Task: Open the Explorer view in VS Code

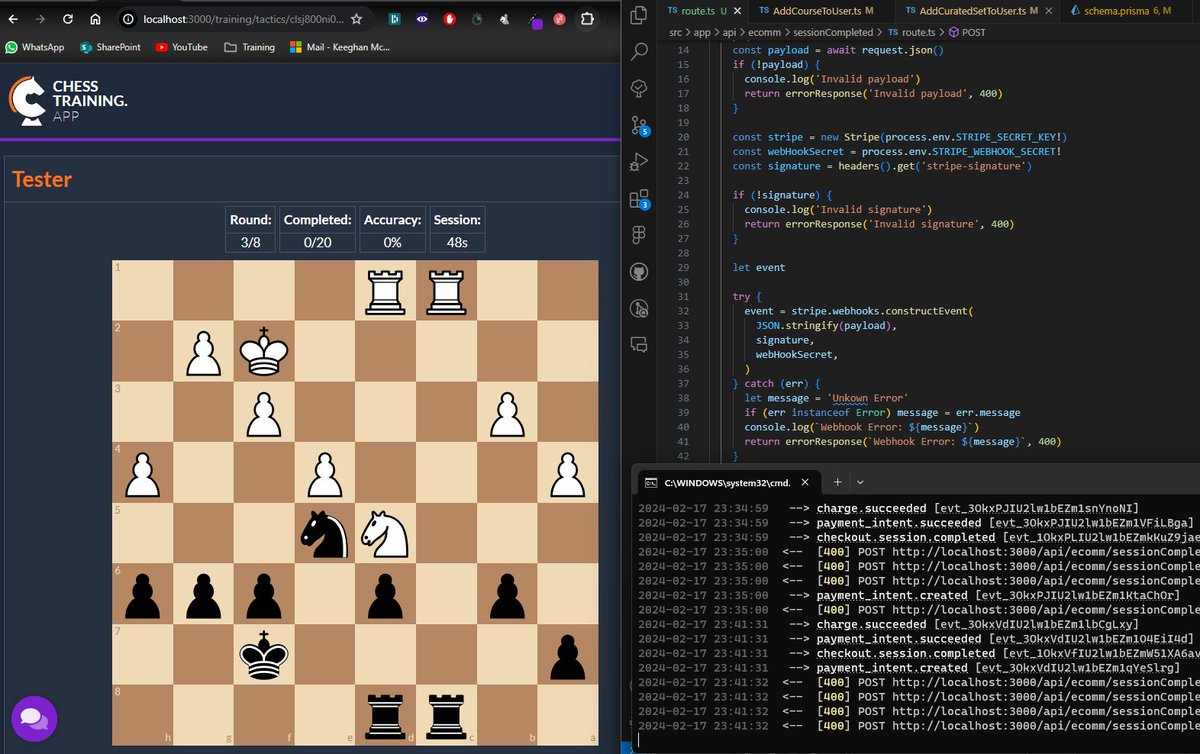Action: 638,14
